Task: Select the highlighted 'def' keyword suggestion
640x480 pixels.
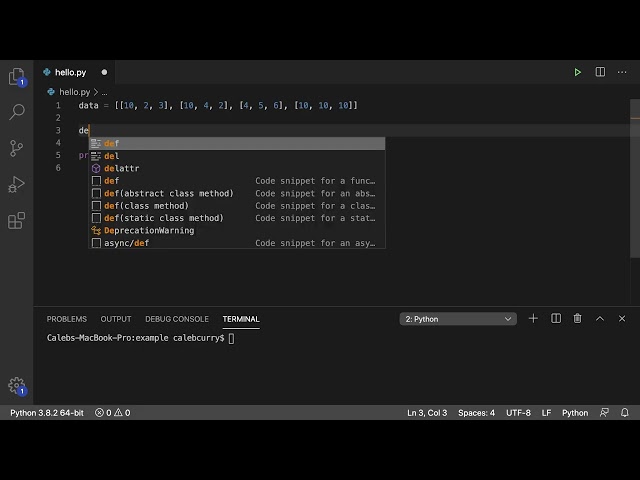Action: coord(237,143)
